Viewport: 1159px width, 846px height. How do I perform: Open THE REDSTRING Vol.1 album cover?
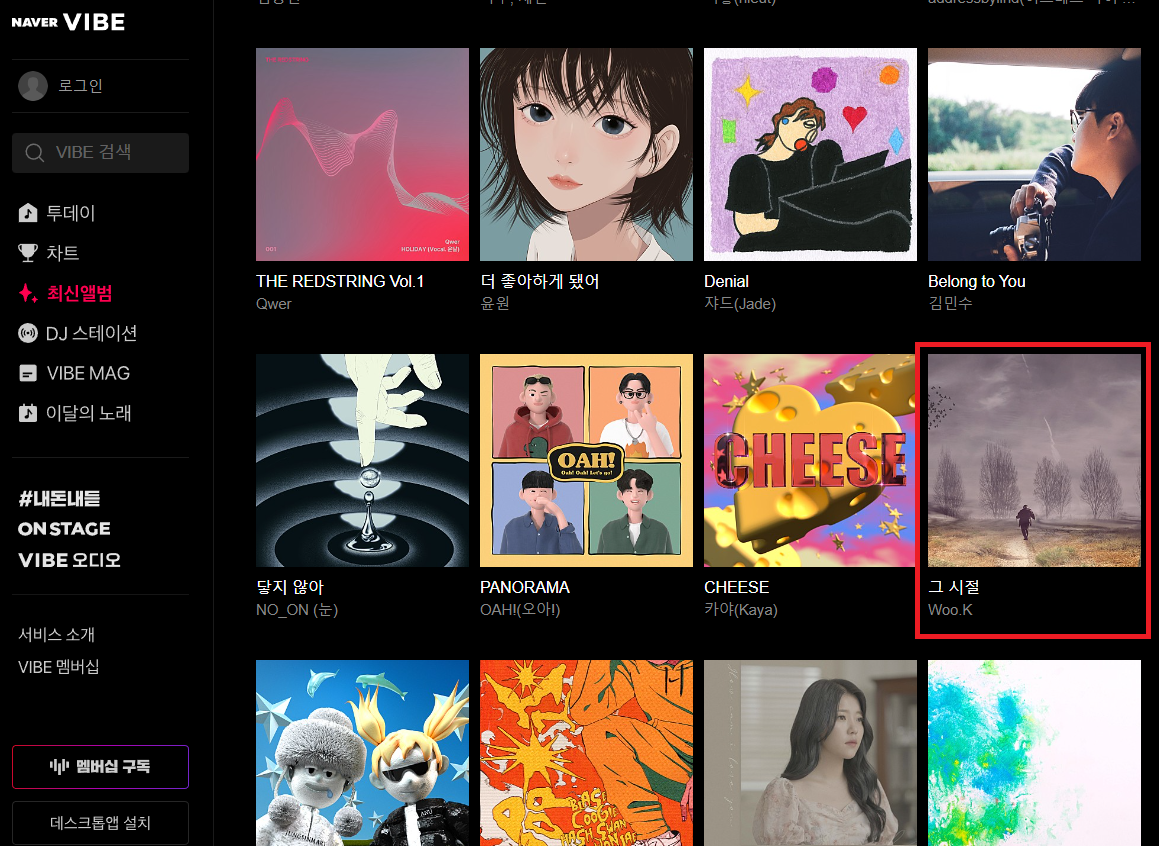[x=362, y=154]
